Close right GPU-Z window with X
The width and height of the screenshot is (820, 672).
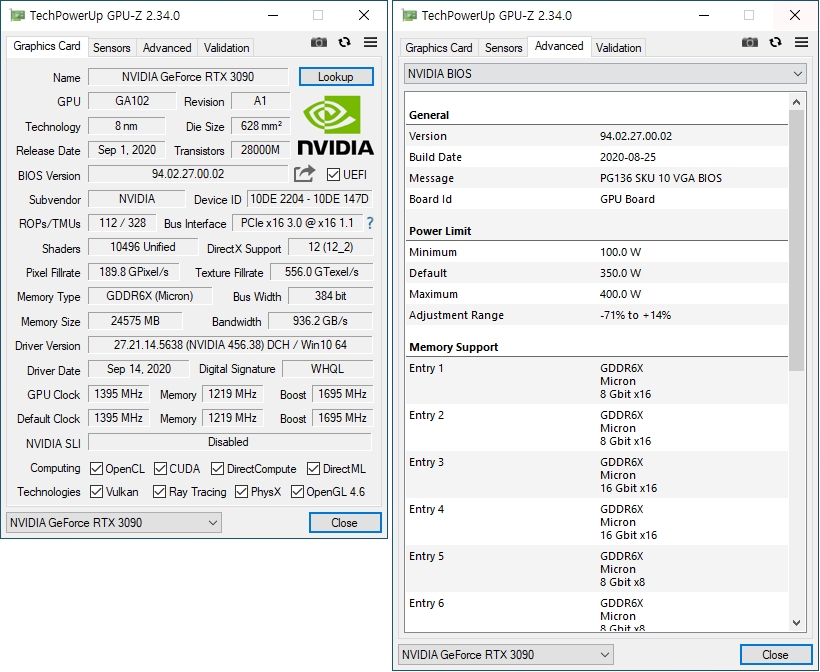pyautogui.click(x=795, y=15)
